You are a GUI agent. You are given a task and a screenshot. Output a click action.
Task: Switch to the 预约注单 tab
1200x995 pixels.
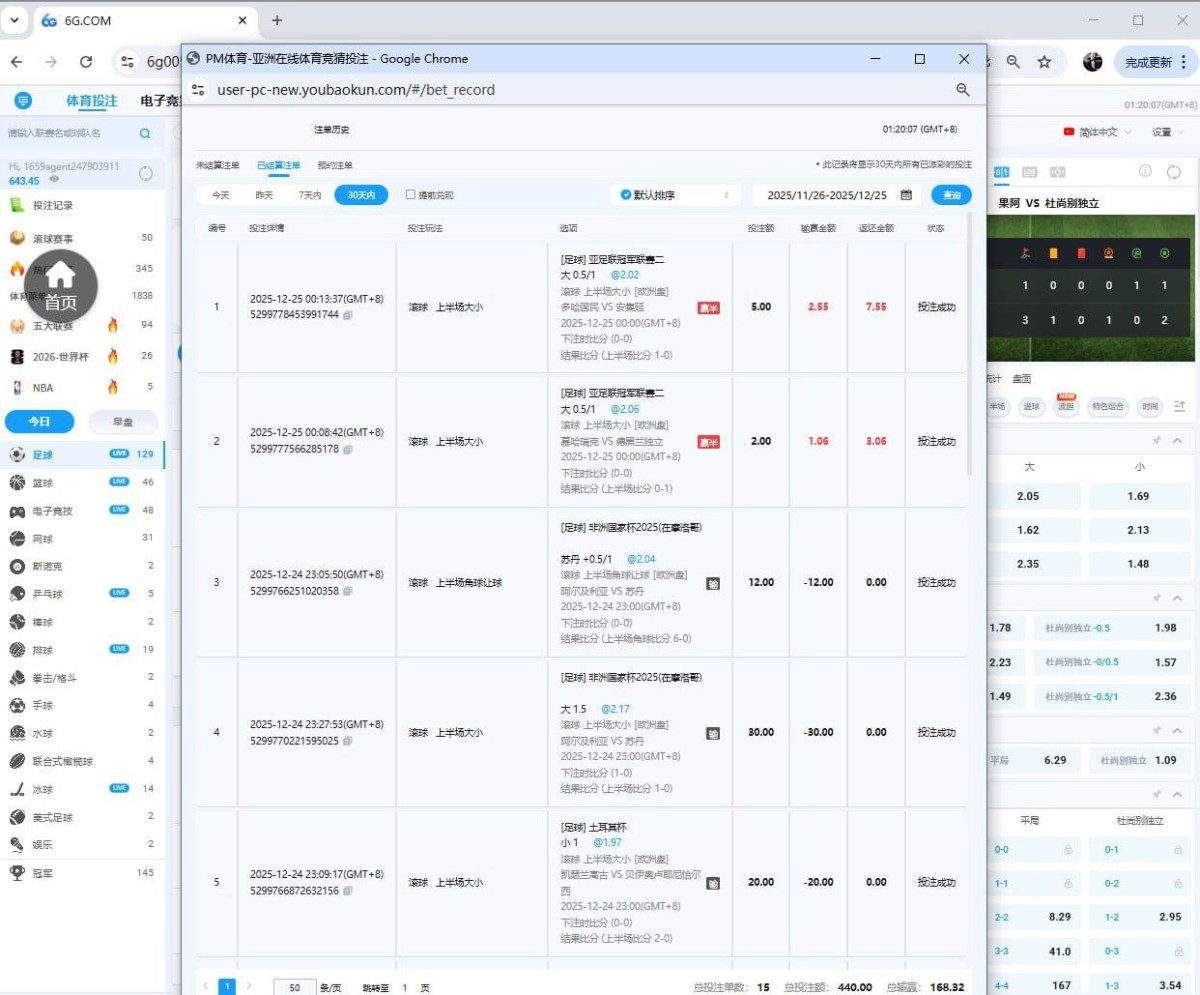334,165
